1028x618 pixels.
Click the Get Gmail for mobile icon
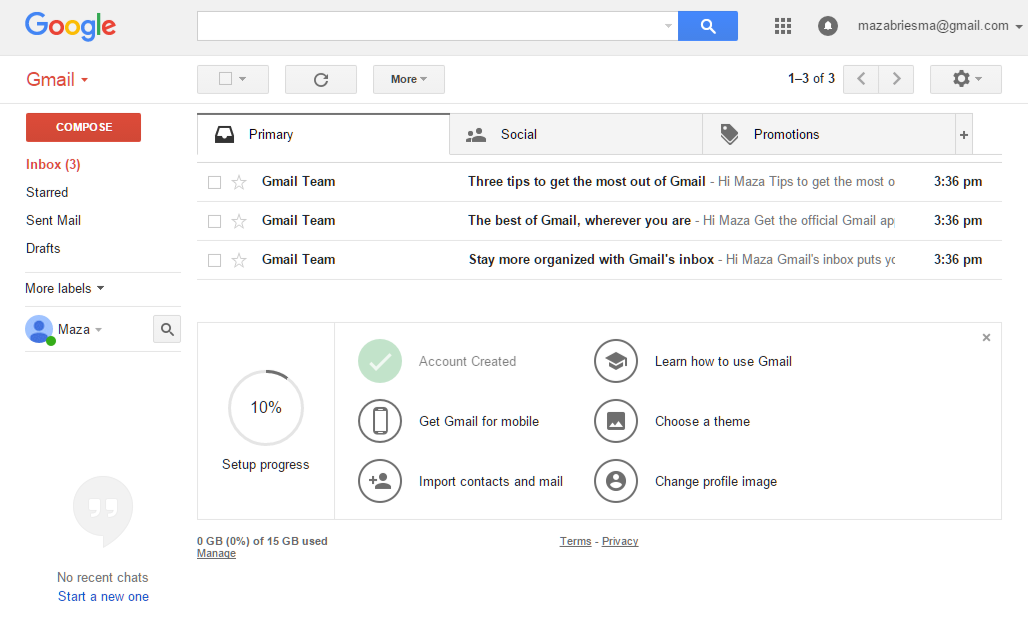(380, 421)
